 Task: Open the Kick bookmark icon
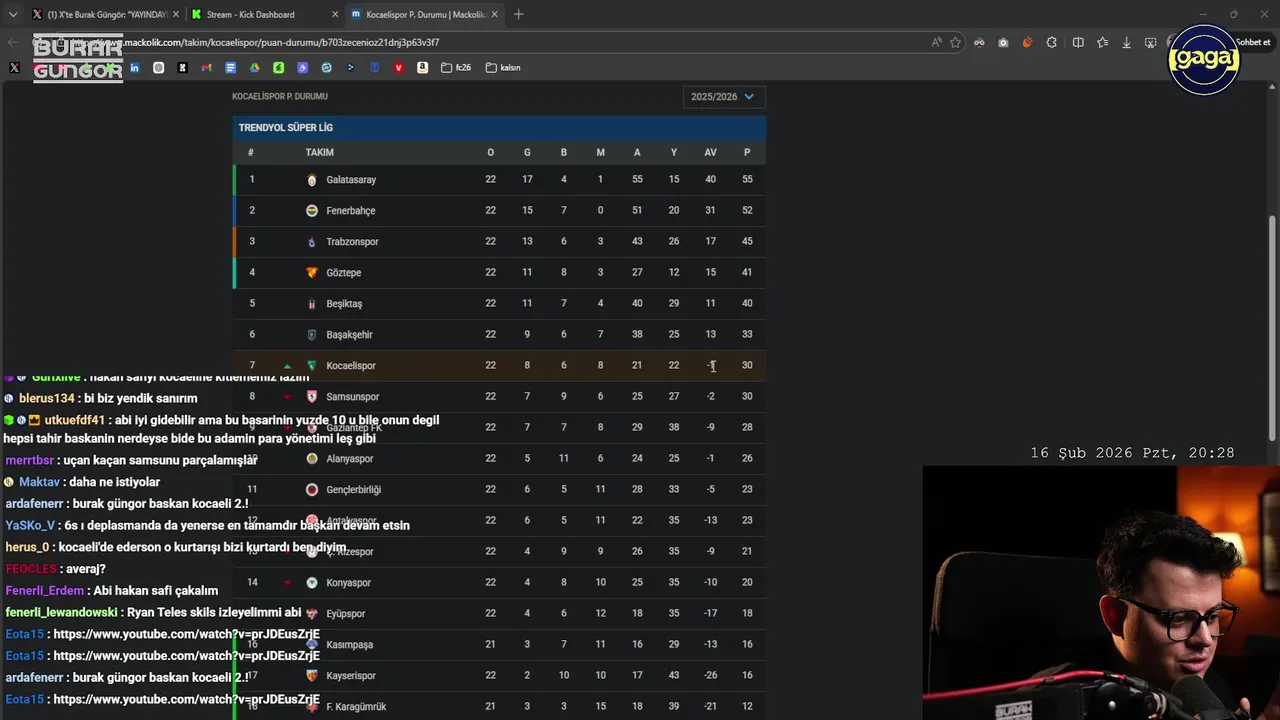[x=182, y=68]
